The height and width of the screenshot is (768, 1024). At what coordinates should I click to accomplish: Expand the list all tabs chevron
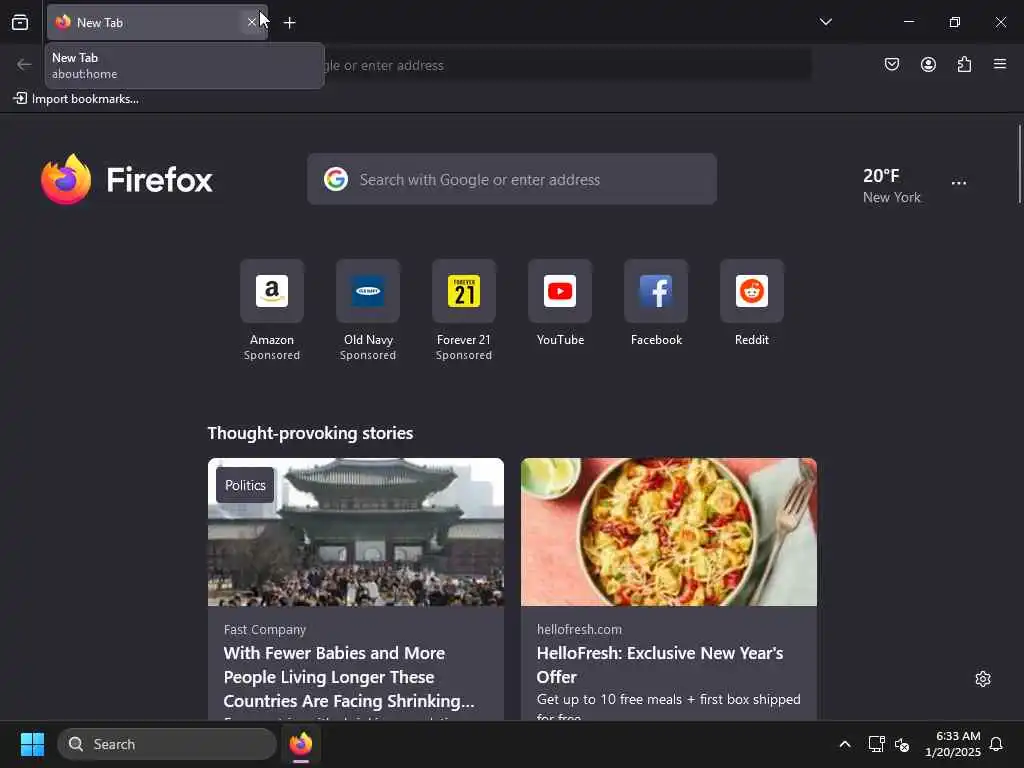click(x=825, y=22)
